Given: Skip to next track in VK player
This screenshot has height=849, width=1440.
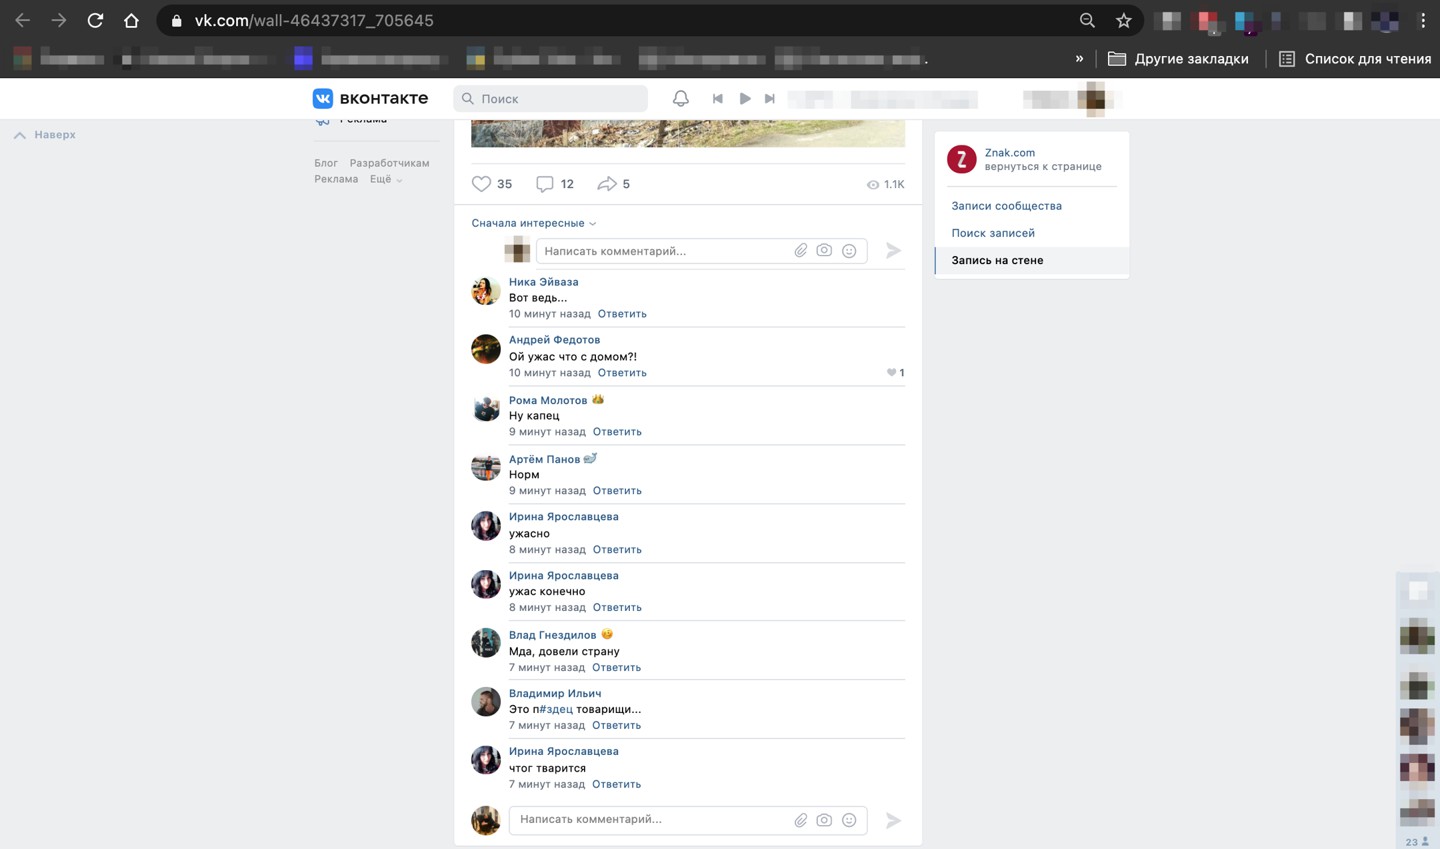Looking at the screenshot, I should click(x=770, y=98).
